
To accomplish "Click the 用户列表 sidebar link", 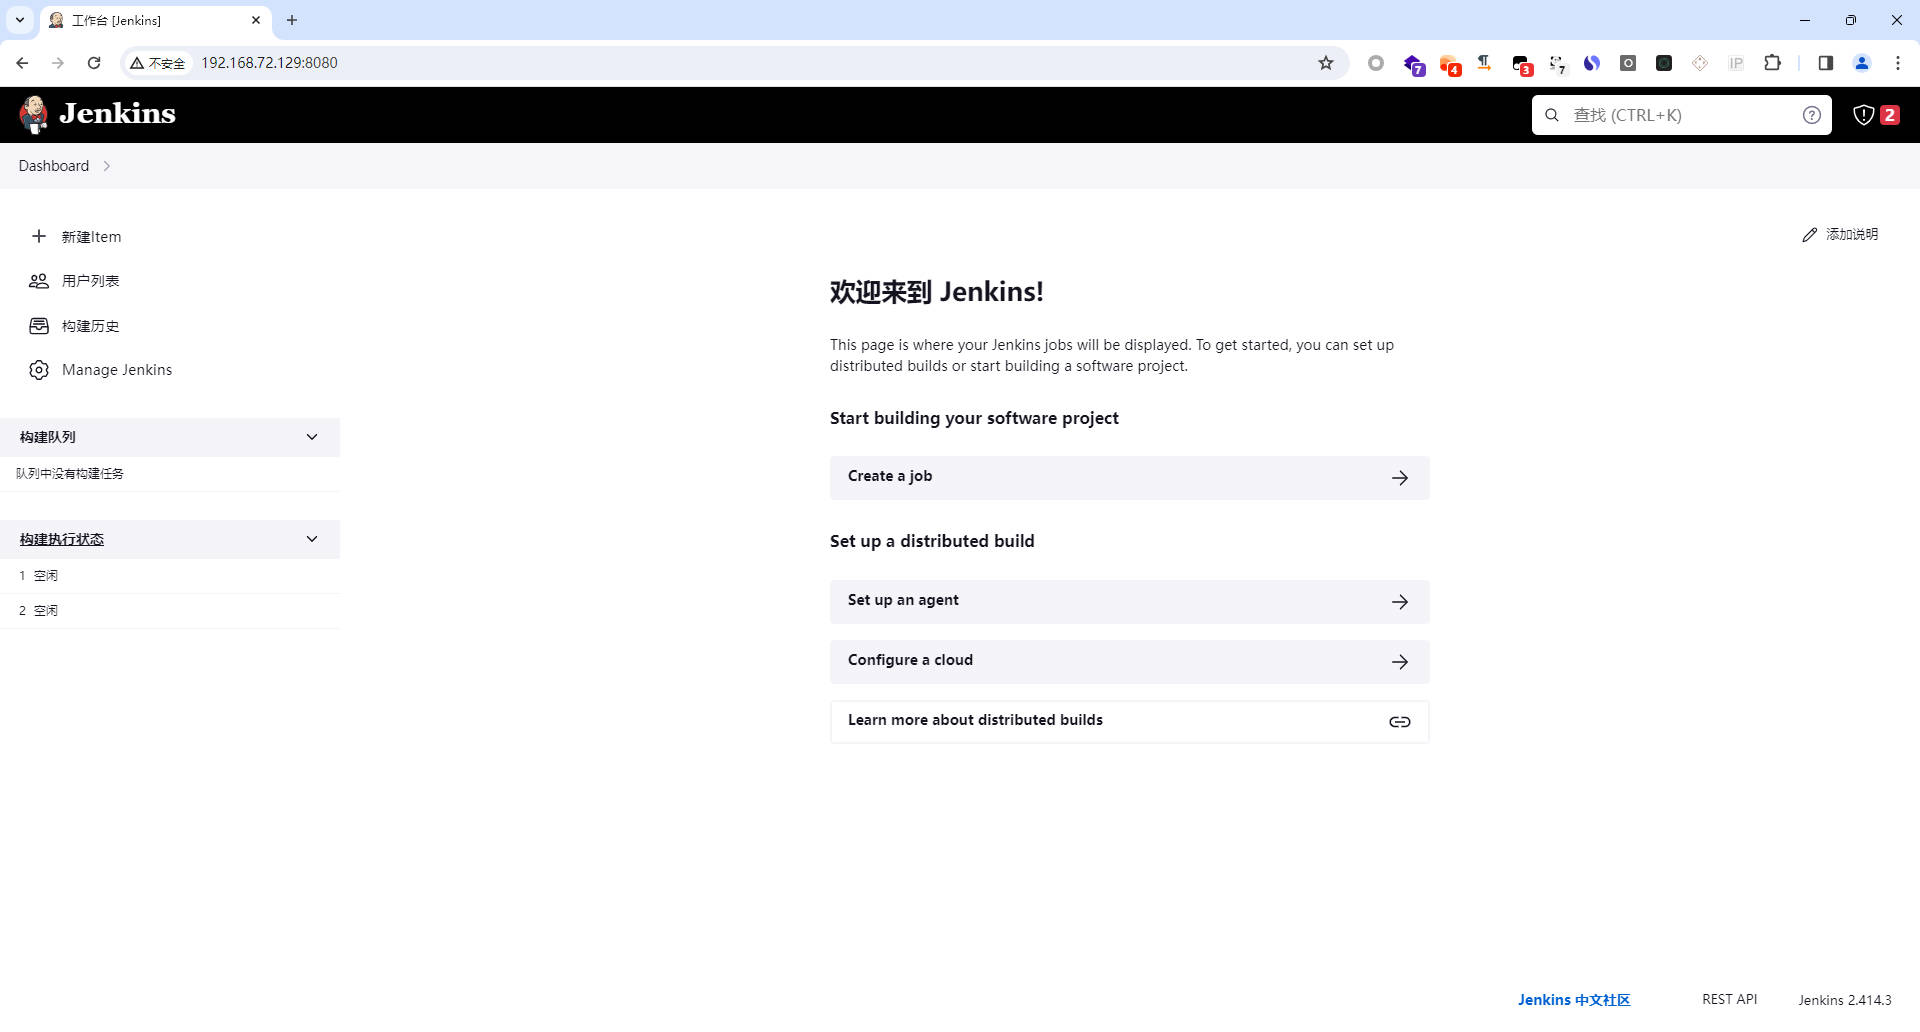I will (90, 281).
